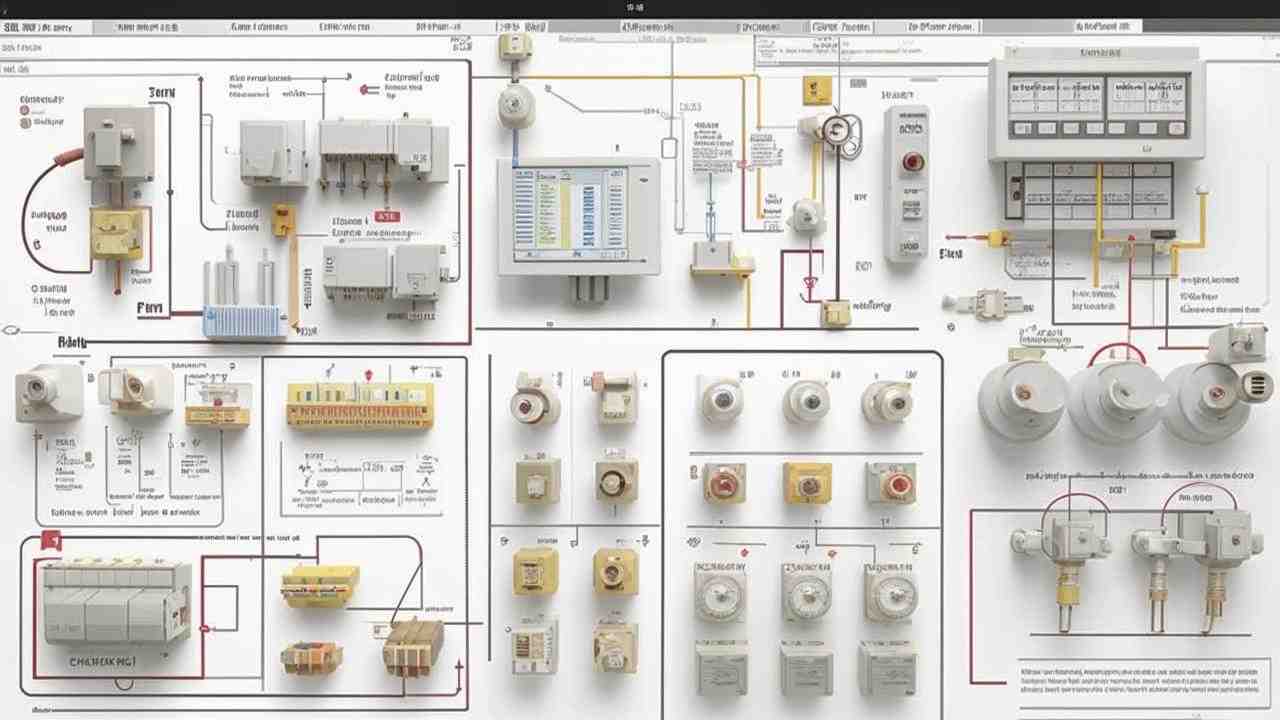Image resolution: width=1280 pixels, height=720 pixels.
Task: Select the large gray circuit breaker block
Action: [115, 602]
